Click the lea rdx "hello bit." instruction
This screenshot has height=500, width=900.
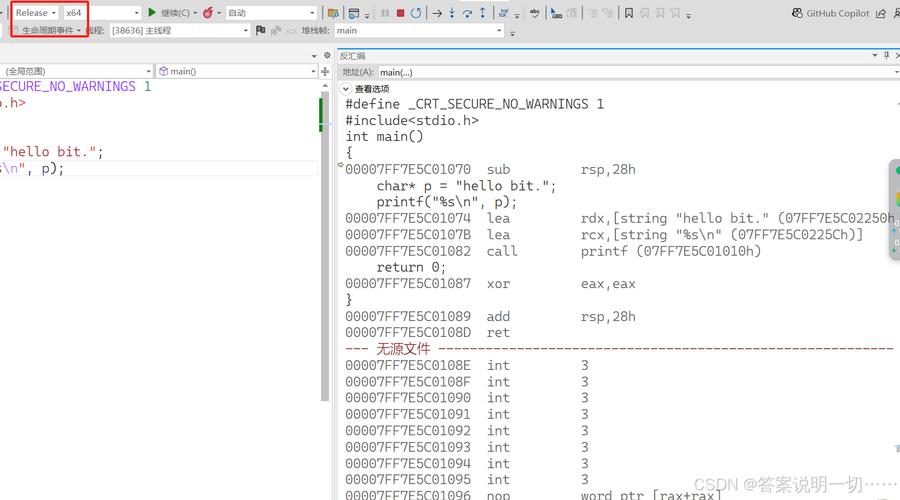pyautogui.click(x=620, y=218)
